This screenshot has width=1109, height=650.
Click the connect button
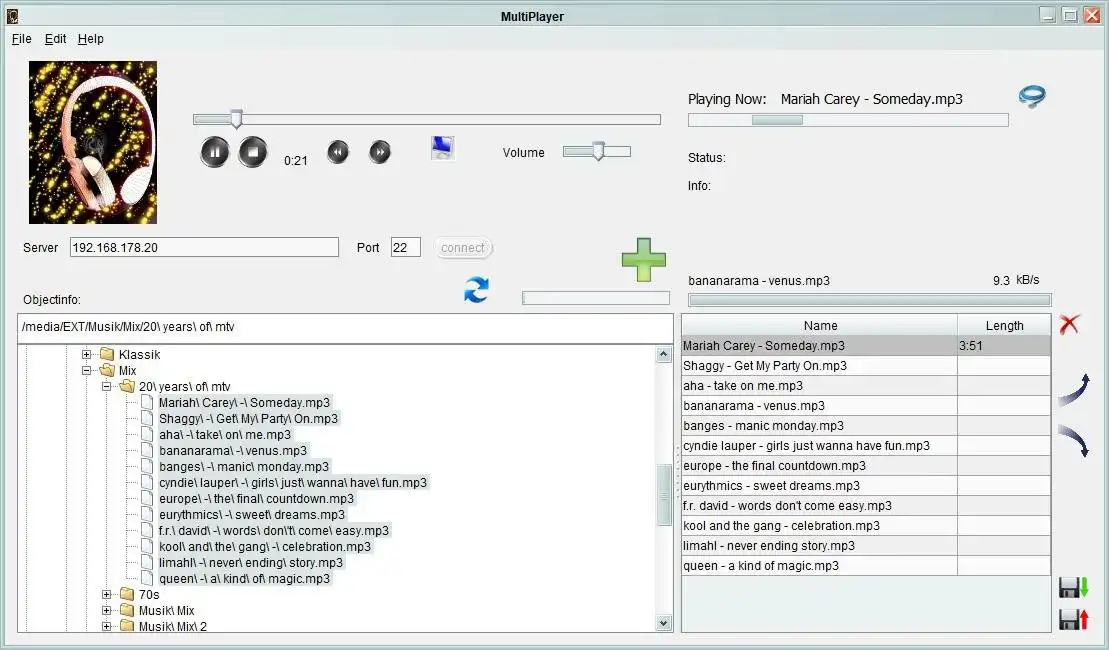pyautogui.click(x=463, y=248)
